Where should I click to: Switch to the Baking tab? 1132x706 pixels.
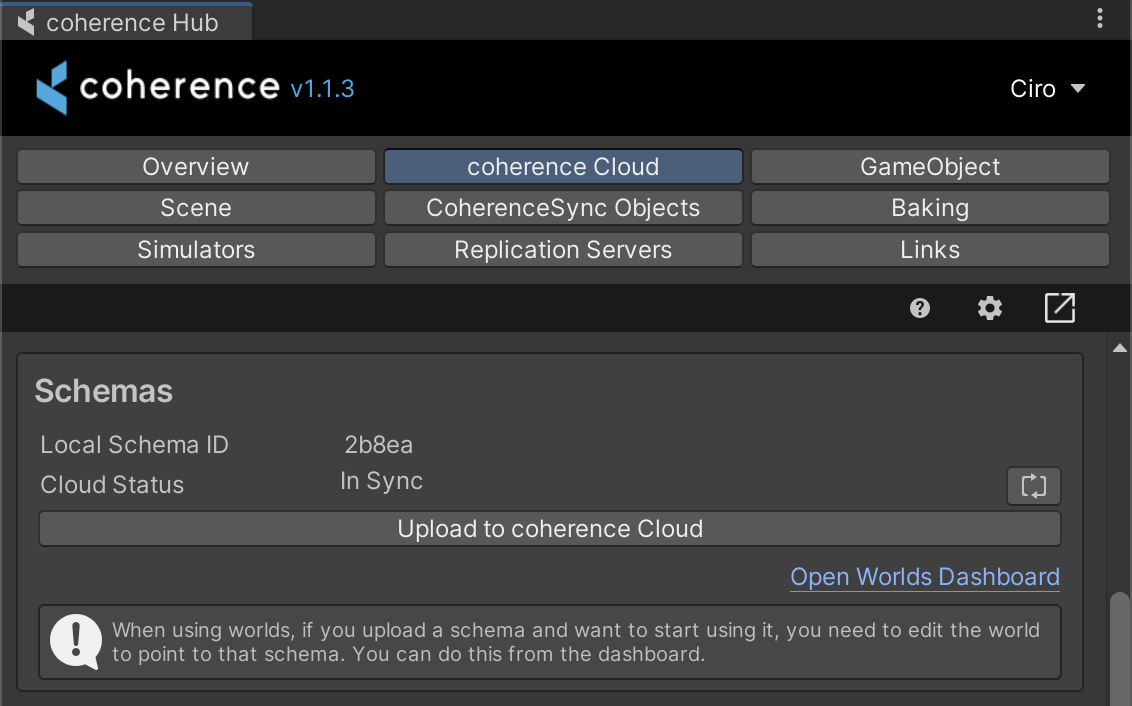pyautogui.click(x=930, y=208)
